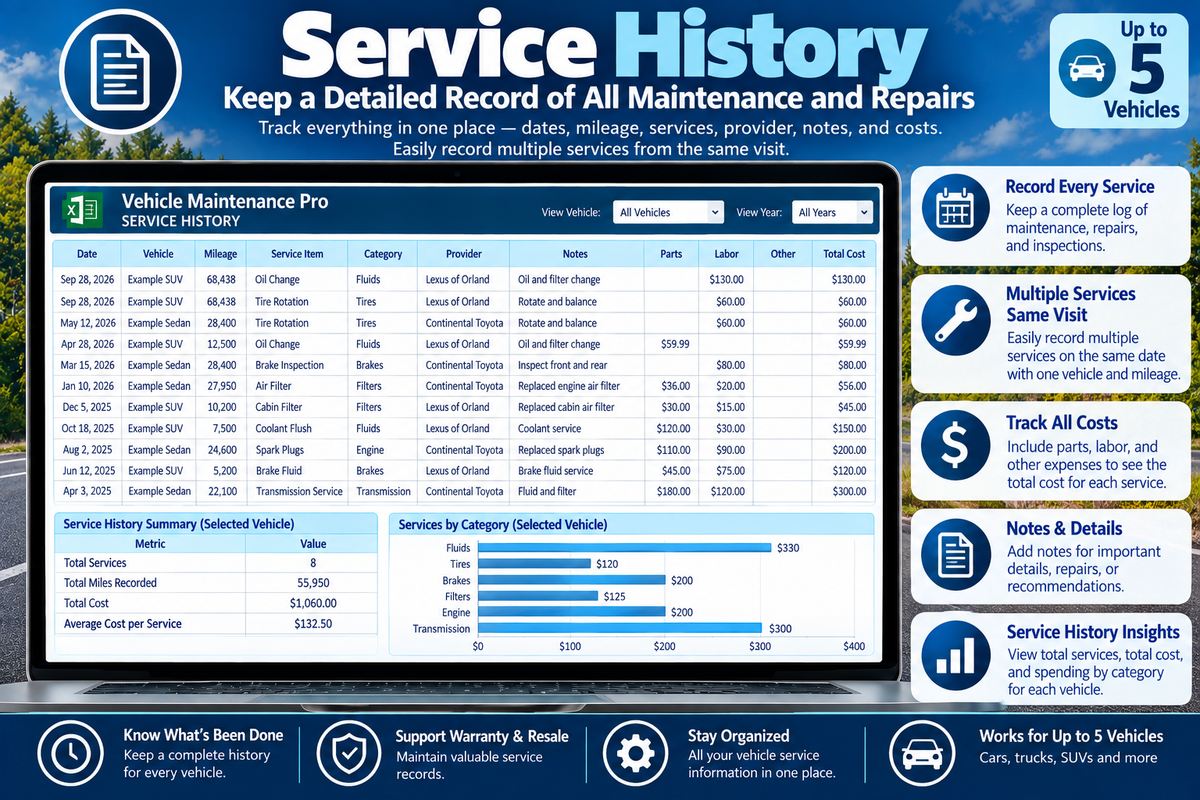Click the Excel icon next to Vehicle Maintenance Pro
Viewport: 1200px width, 800px height.
(83, 211)
